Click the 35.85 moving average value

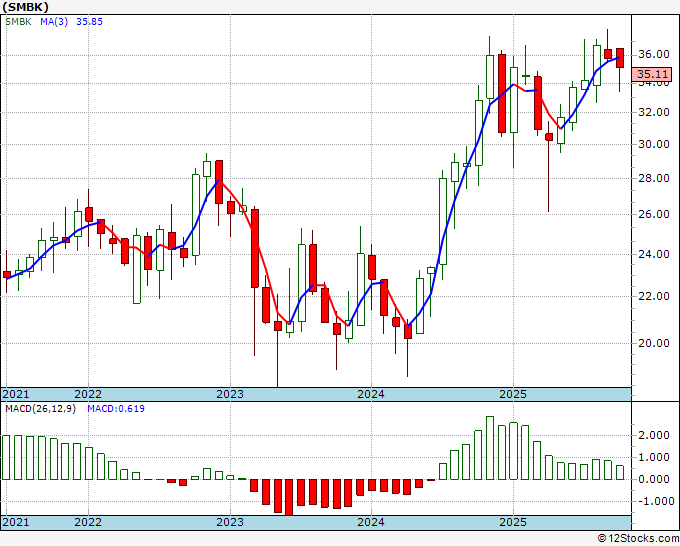[89, 22]
